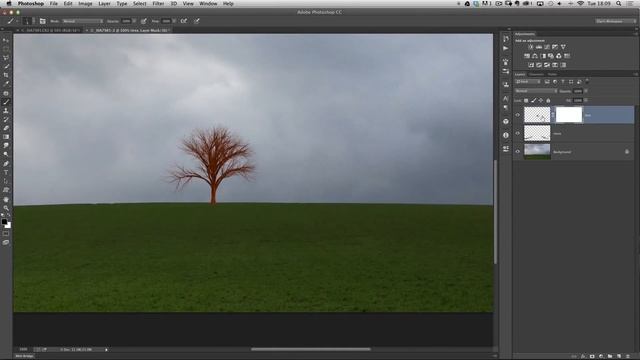Image resolution: width=640 pixels, height=360 pixels.
Task: Select the Rectangular Marquee tool
Action: point(6,49)
